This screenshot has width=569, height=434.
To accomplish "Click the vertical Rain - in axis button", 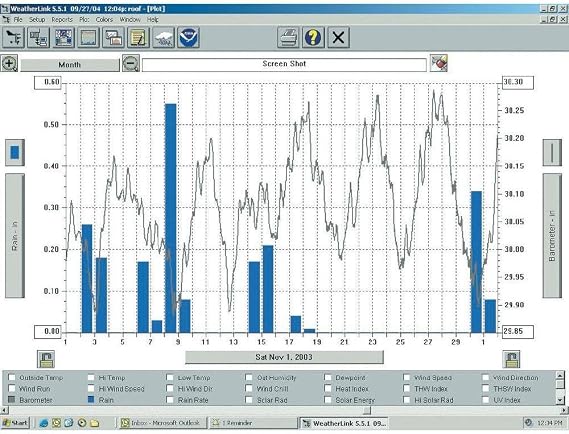I will click(x=15, y=236).
